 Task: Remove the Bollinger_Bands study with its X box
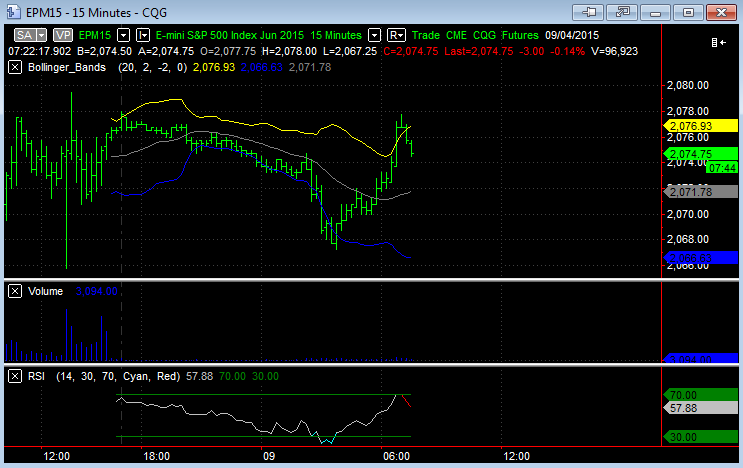pyautogui.click(x=15, y=67)
